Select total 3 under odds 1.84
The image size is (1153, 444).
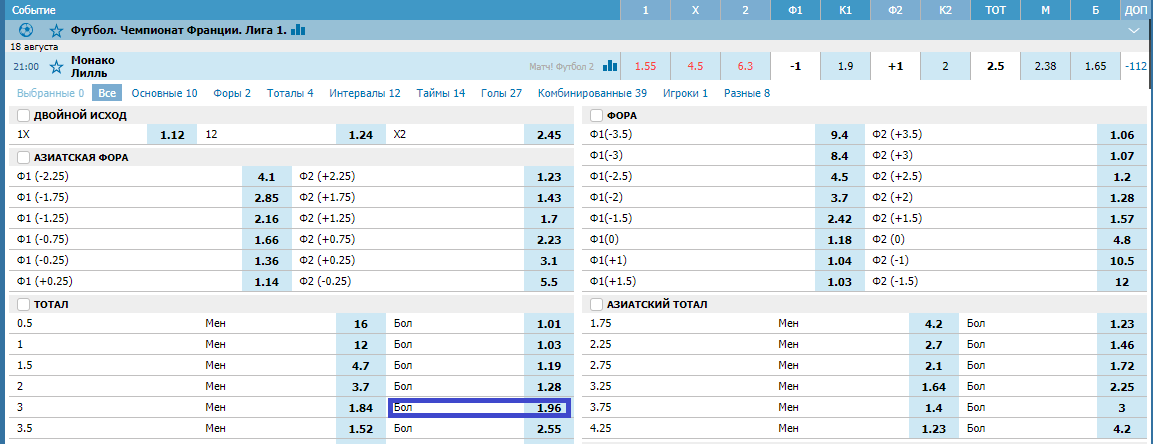click(361, 407)
